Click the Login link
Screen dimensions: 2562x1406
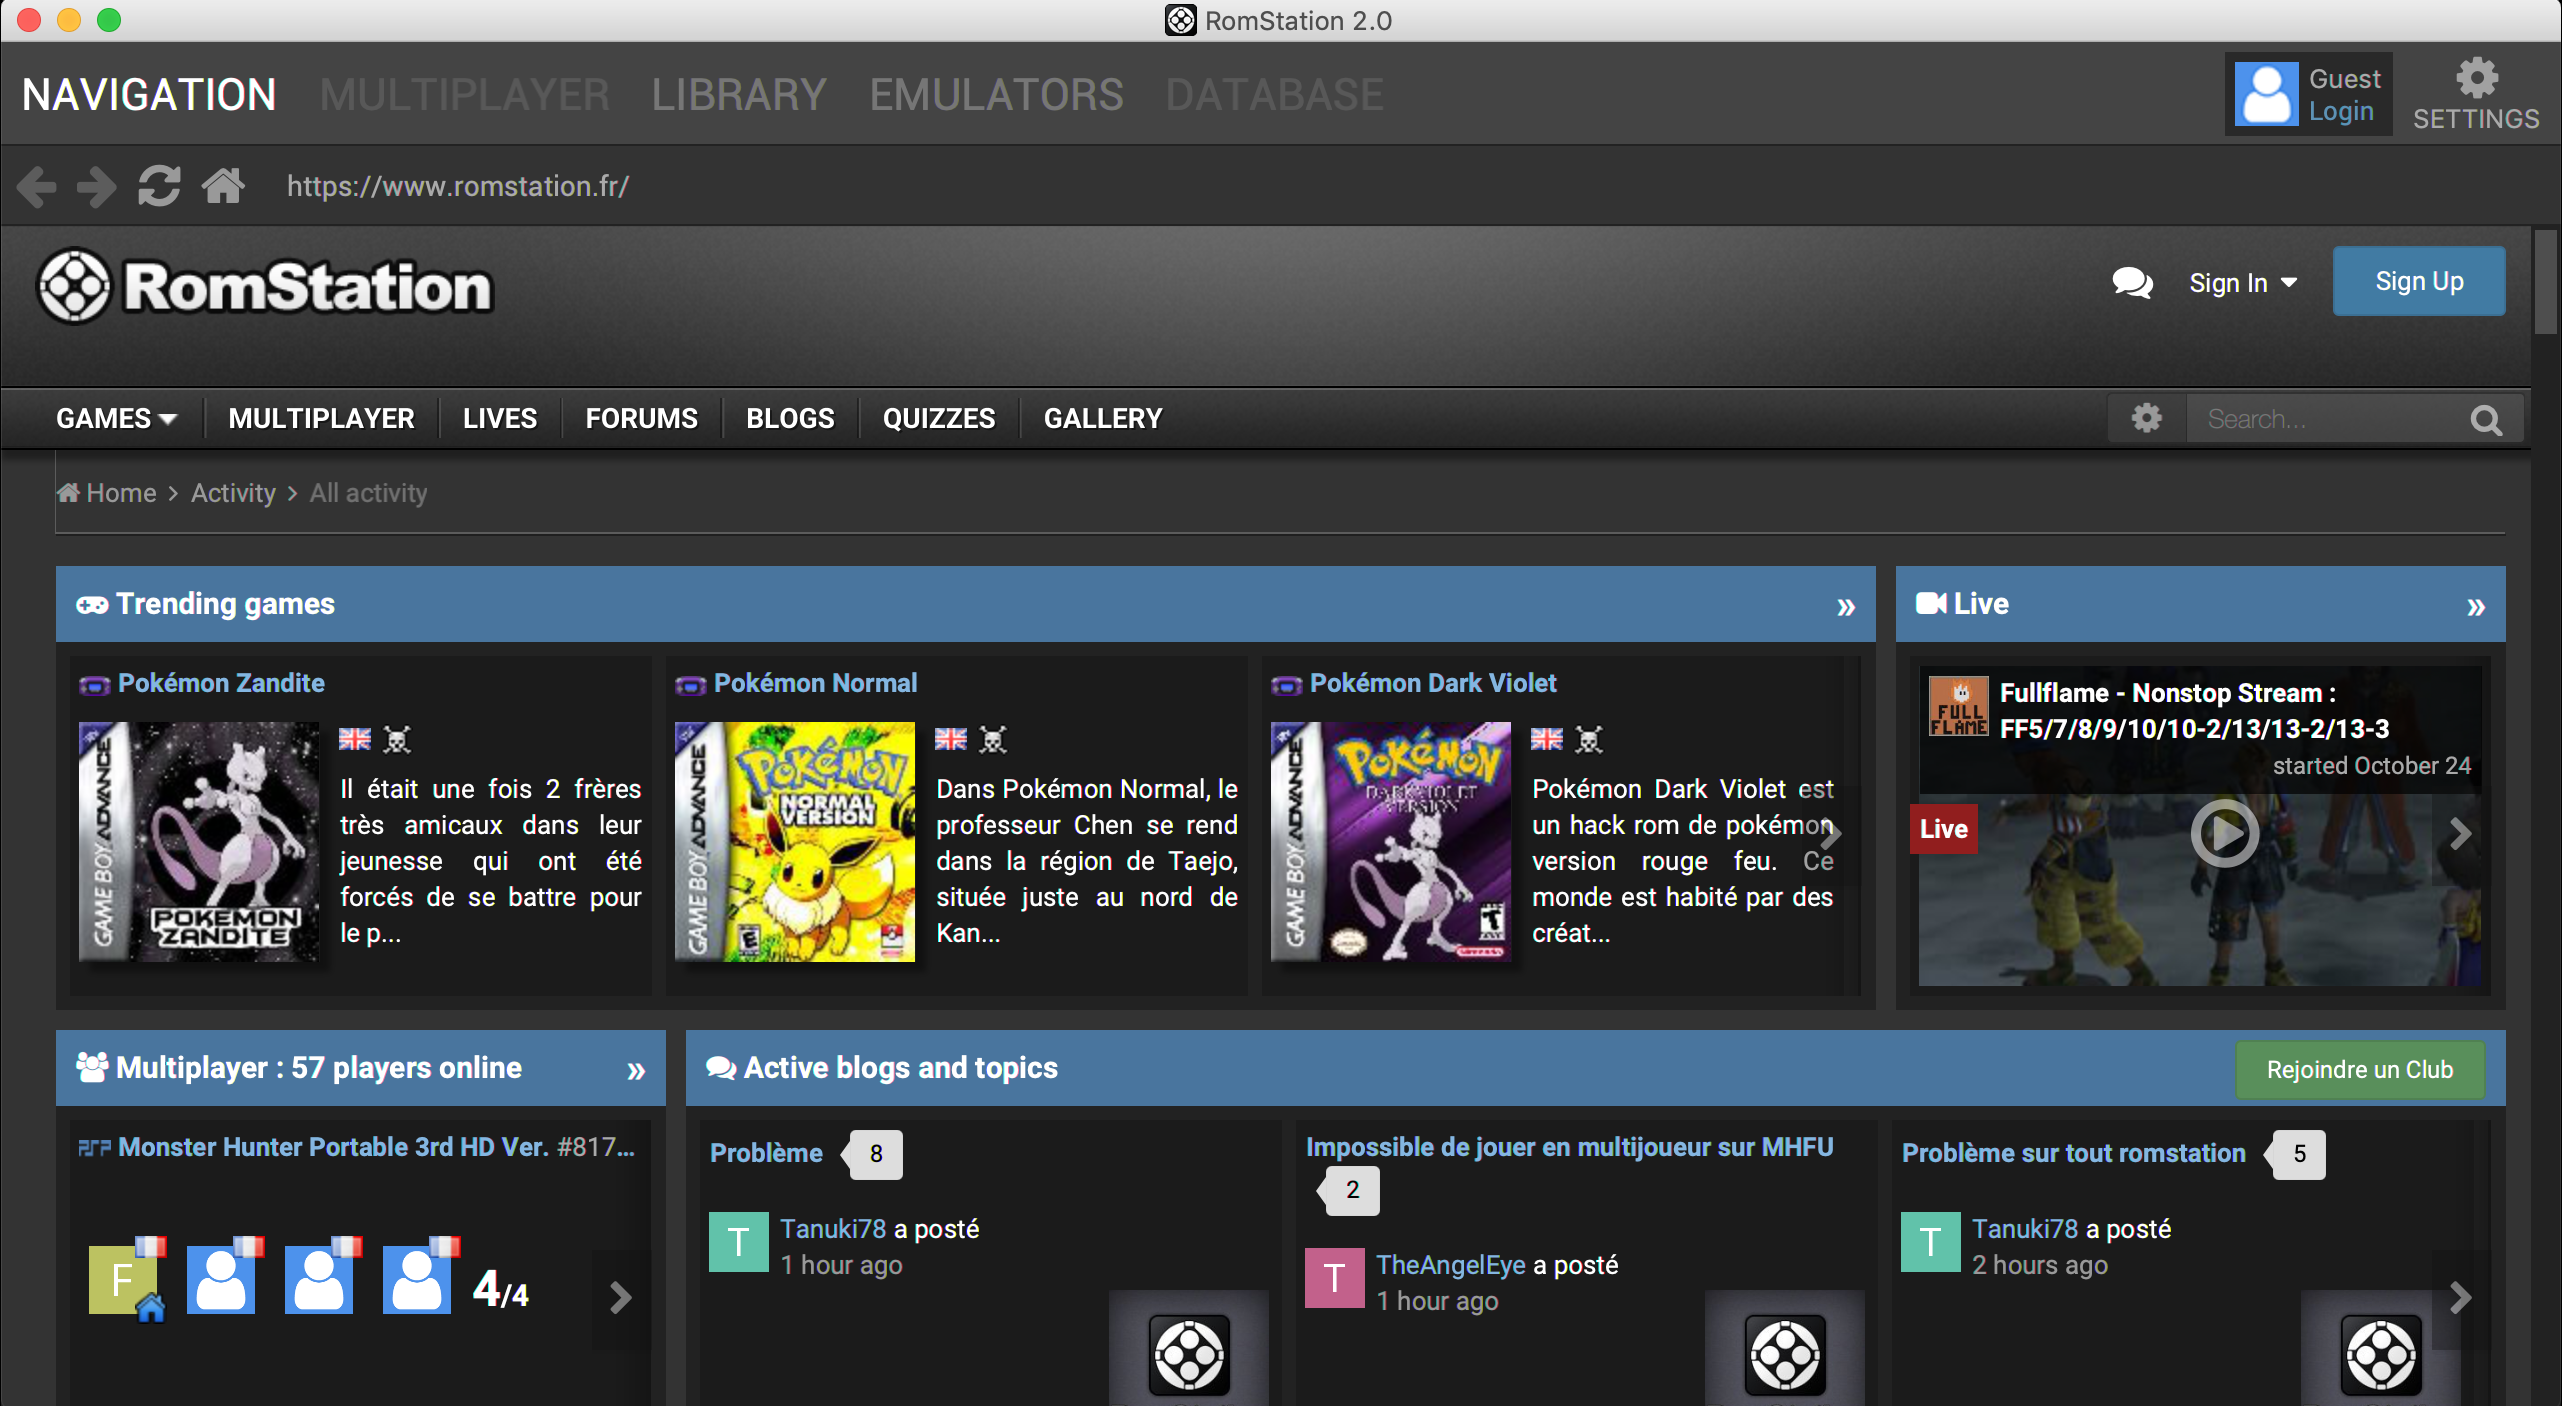pos(2341,111)
